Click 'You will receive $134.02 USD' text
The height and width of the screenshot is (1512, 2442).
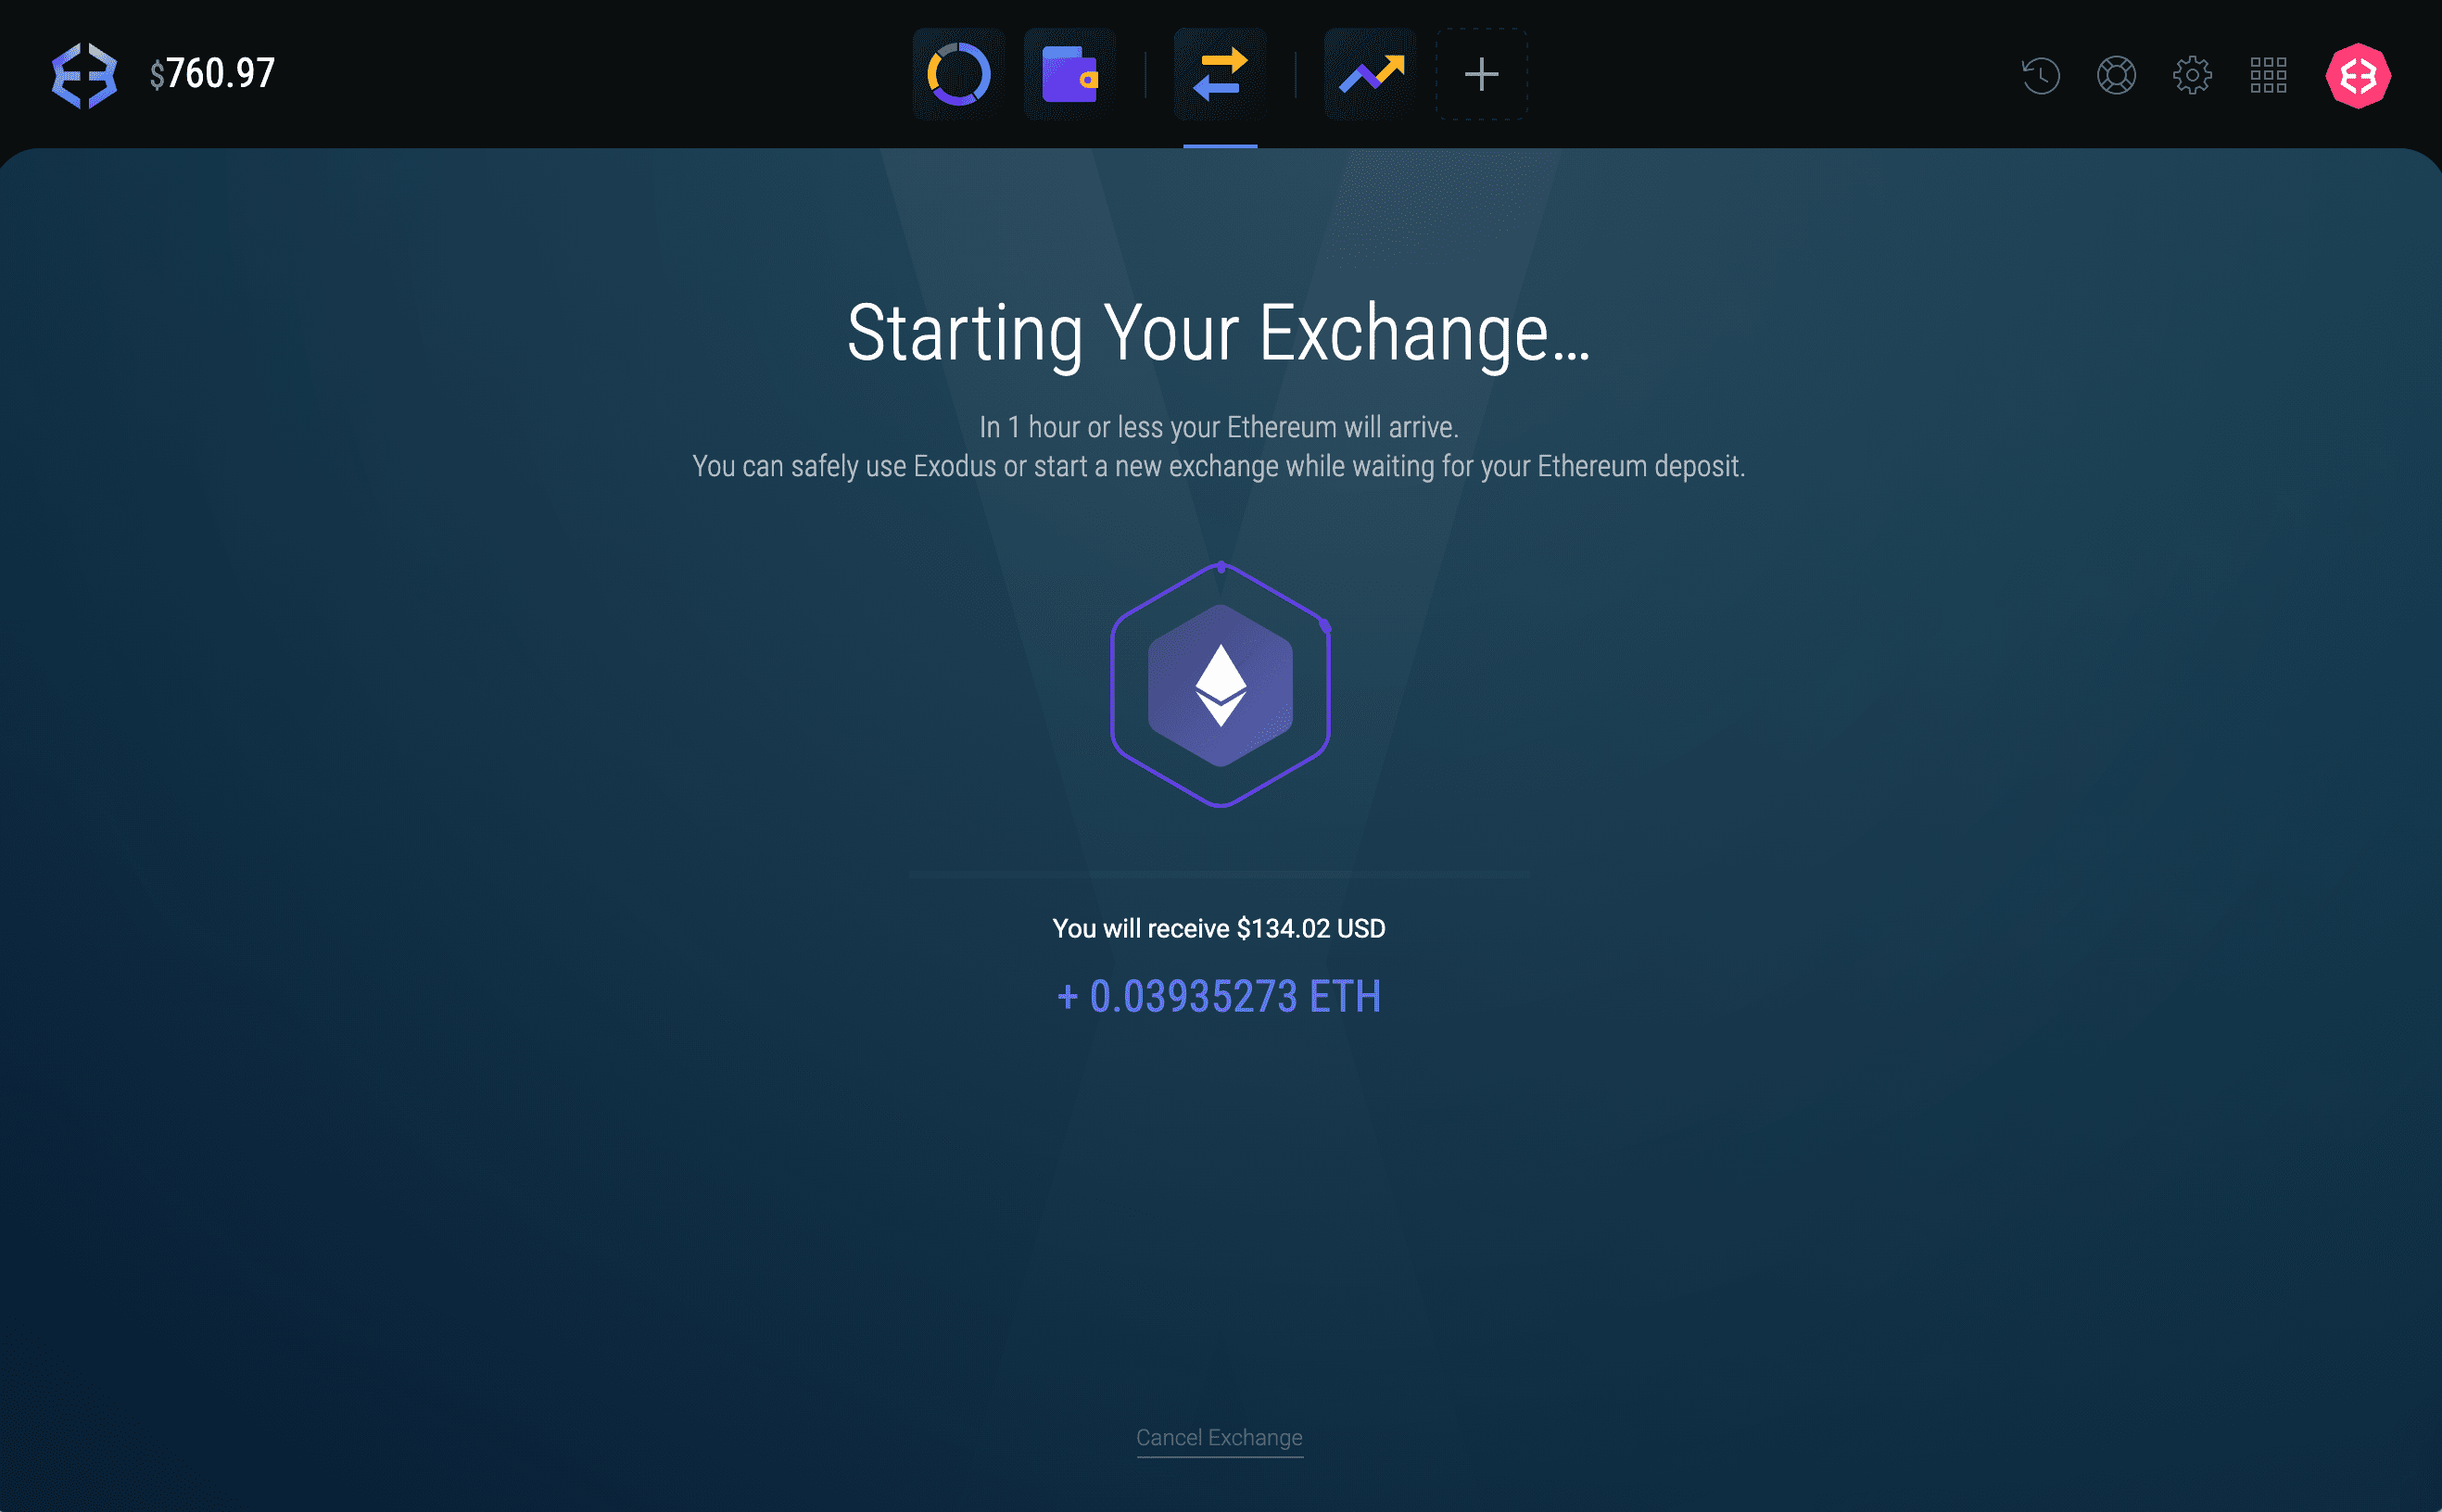coord(1219,928)
